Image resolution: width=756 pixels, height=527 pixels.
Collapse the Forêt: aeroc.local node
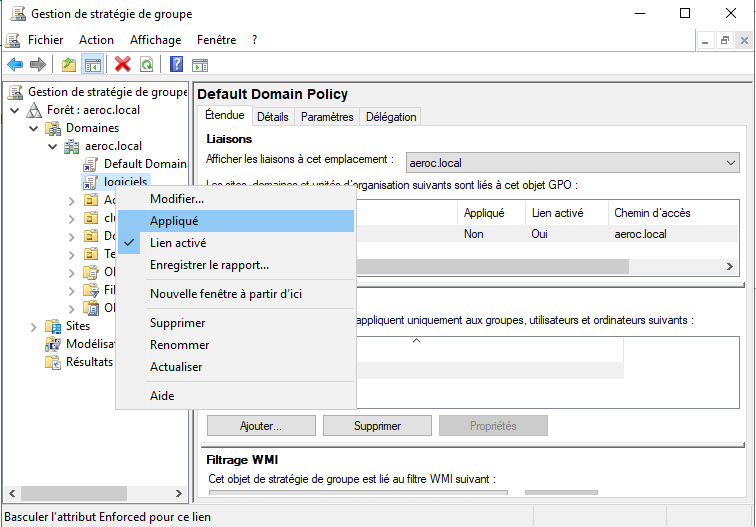point(14,110)
